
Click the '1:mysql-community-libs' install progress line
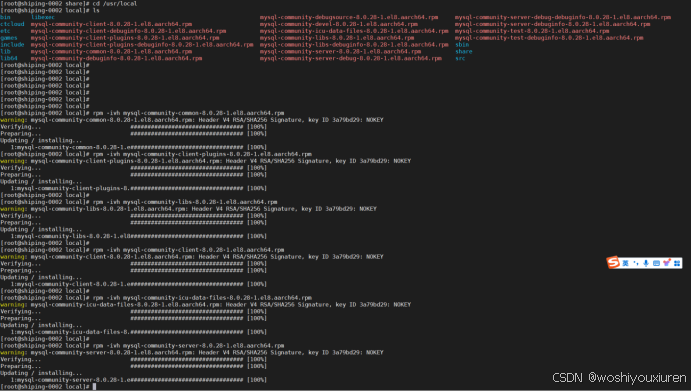coord(139,236)
